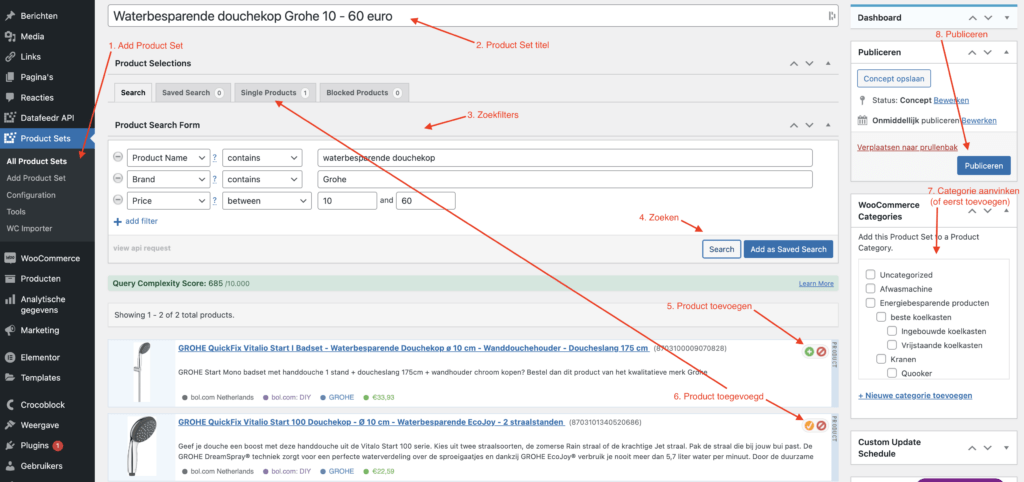1024x482 pixels.
Task: Open Elementor from the admin sidebar
Action: [39, 357]
